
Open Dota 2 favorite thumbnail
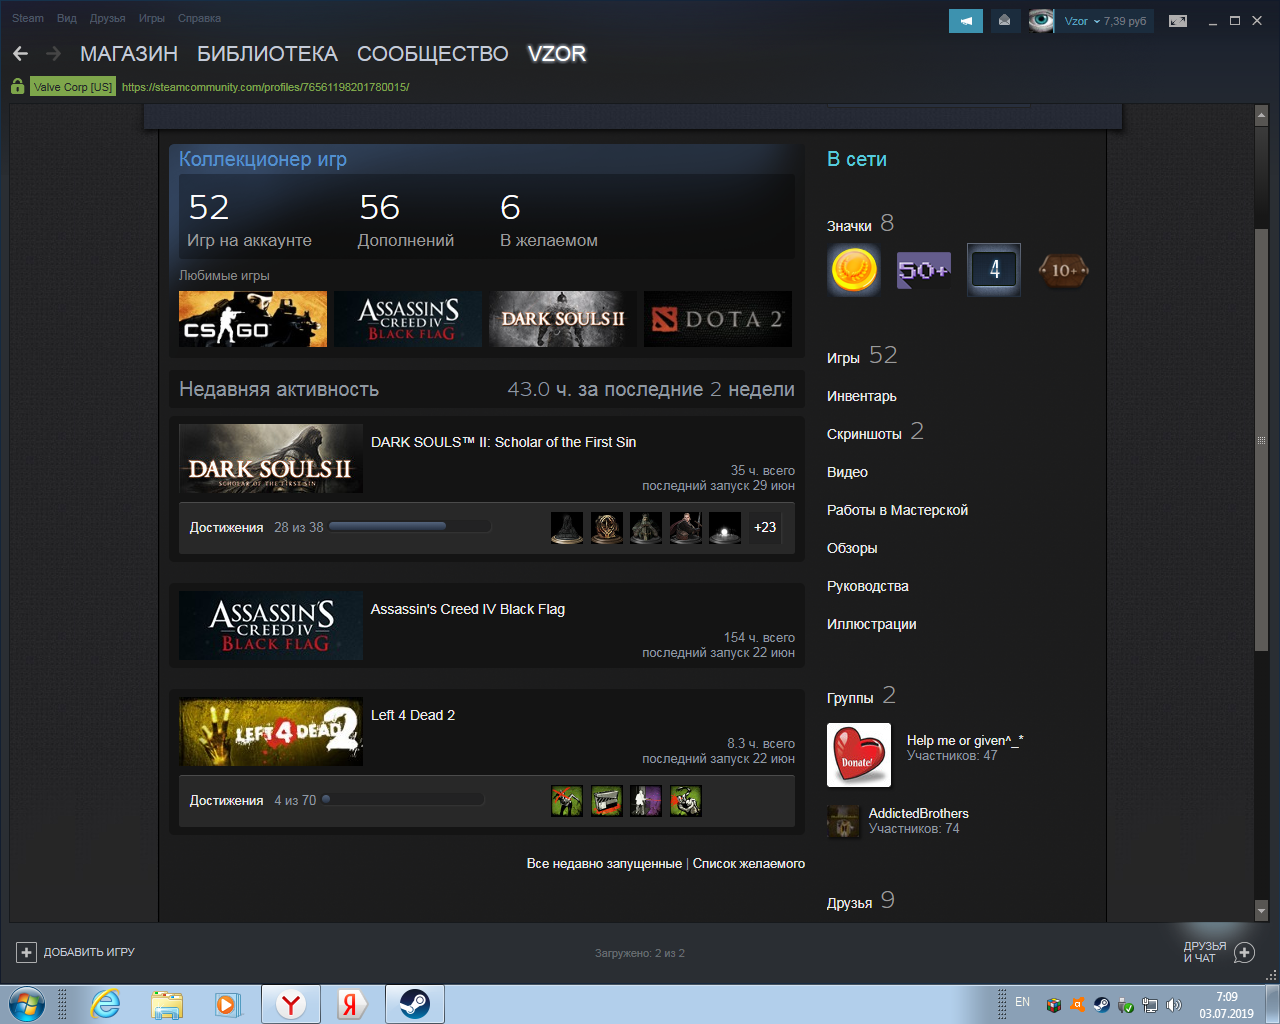pyautogui.click(x=718, y=319)
